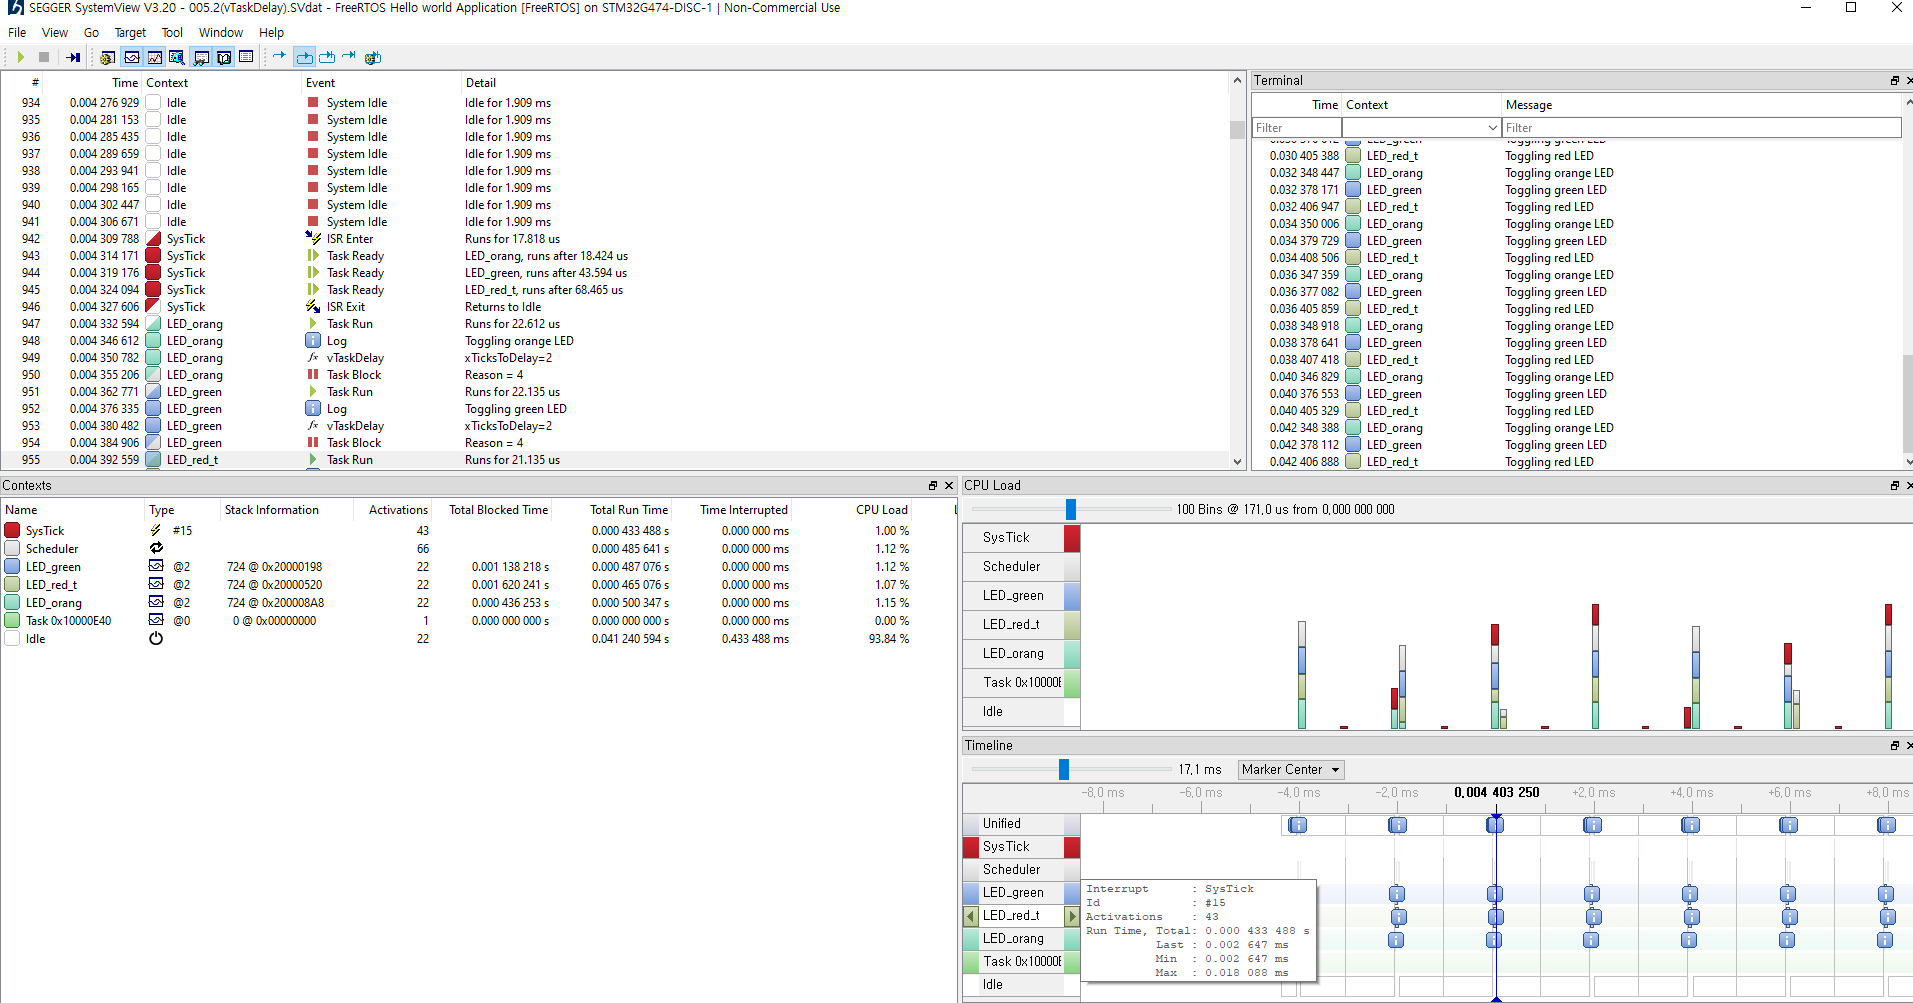Click SysTick color swatch in Contexts list

point(12,530)
